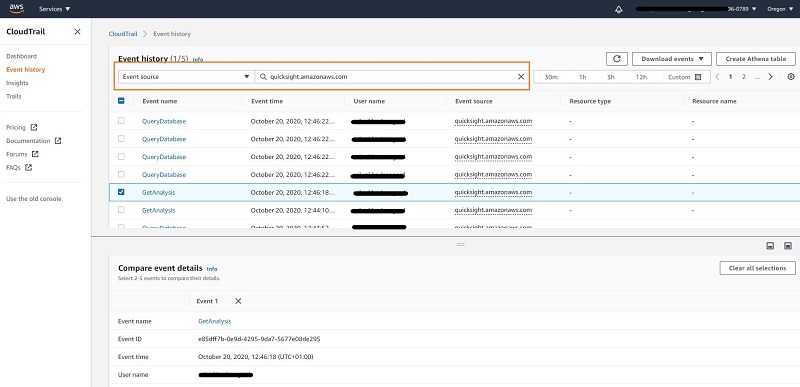Minimize the compare details split panel

tap(770, 246)
